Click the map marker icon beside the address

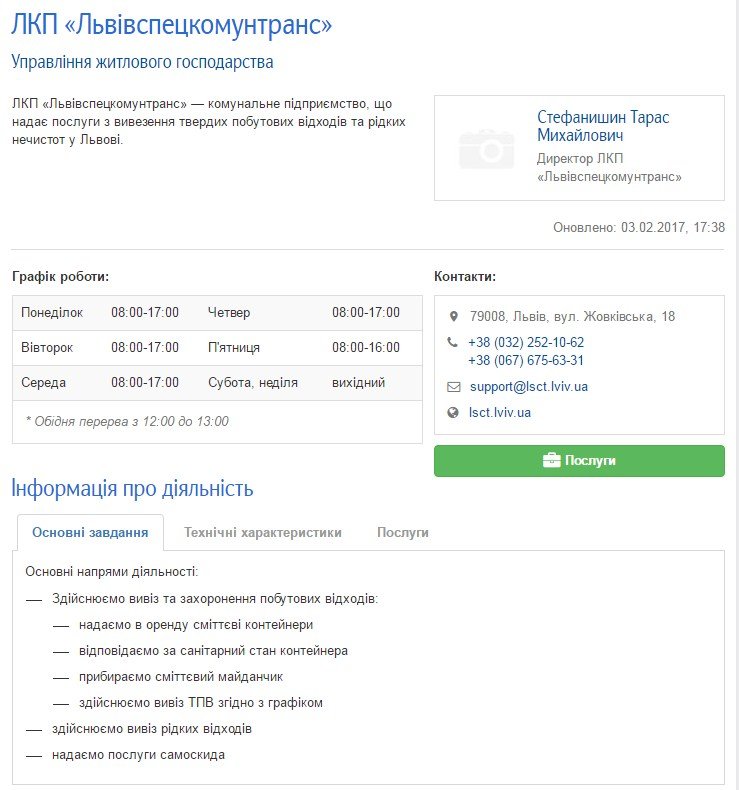(453, 317)
